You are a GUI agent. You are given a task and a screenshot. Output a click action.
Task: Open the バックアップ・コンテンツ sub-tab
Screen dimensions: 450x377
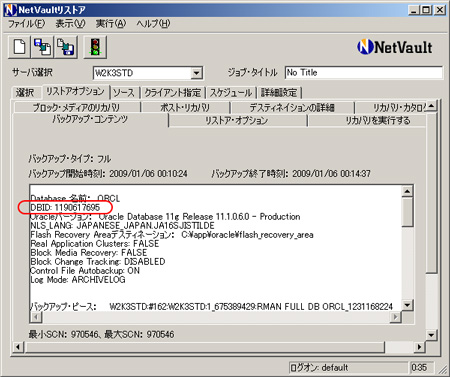click(90, 120)
